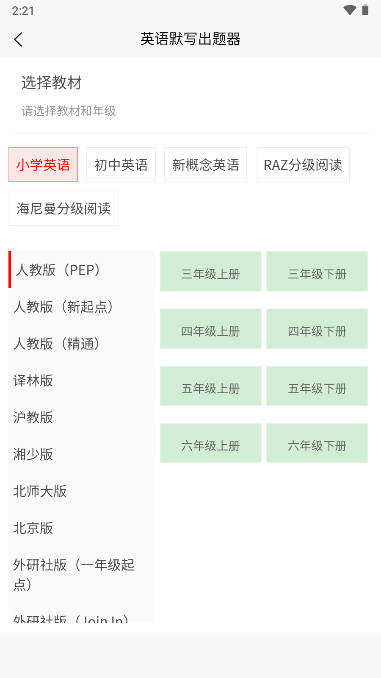
Task: Choose 五年级上册 grade book
Action: click(x=211, y=386)
